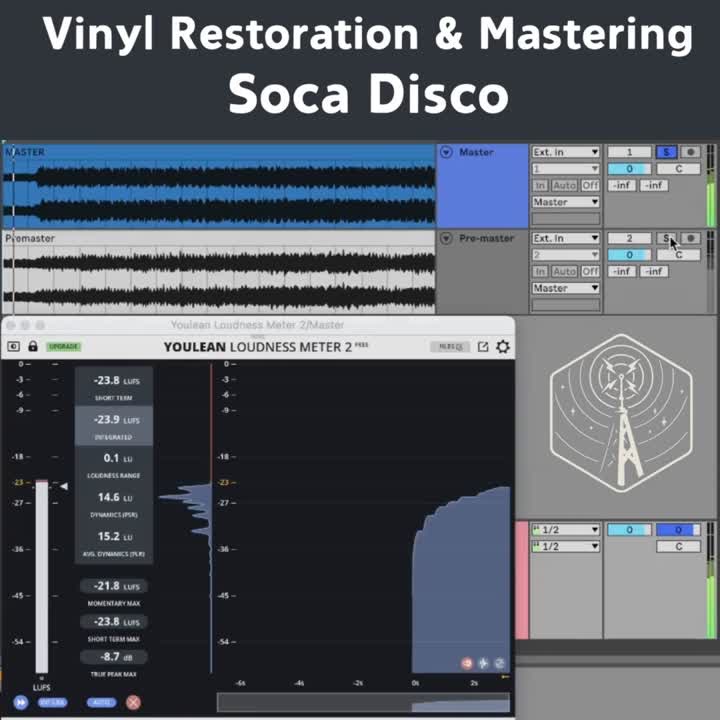
Task: Fold the Pre-master track with its triangle
Action: 446,238
